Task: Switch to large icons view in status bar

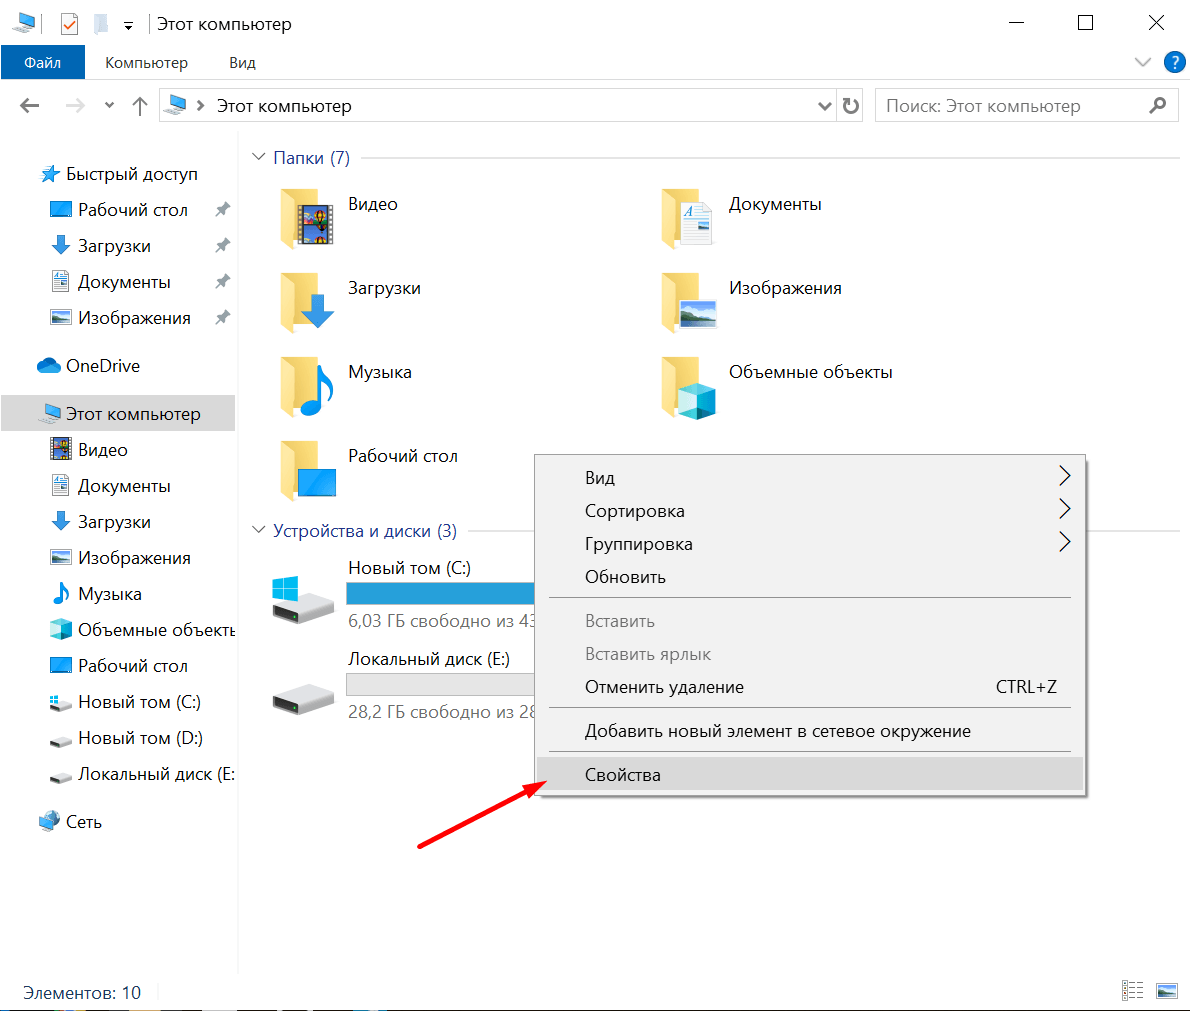Action: click(1166, 991)
